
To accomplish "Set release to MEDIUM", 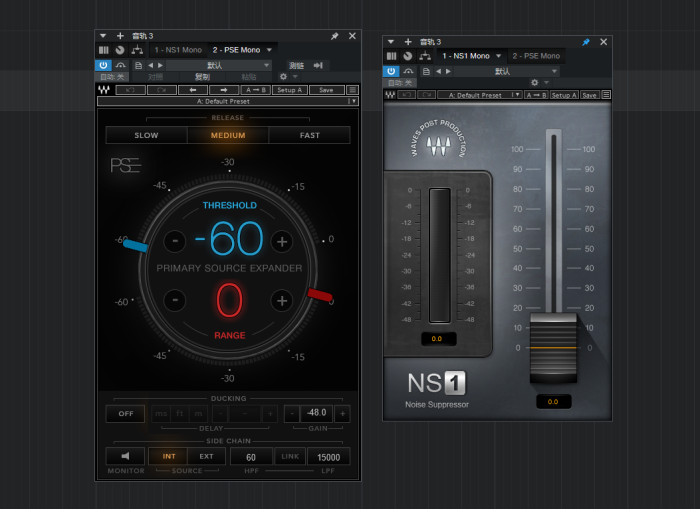I will (228, 135).
